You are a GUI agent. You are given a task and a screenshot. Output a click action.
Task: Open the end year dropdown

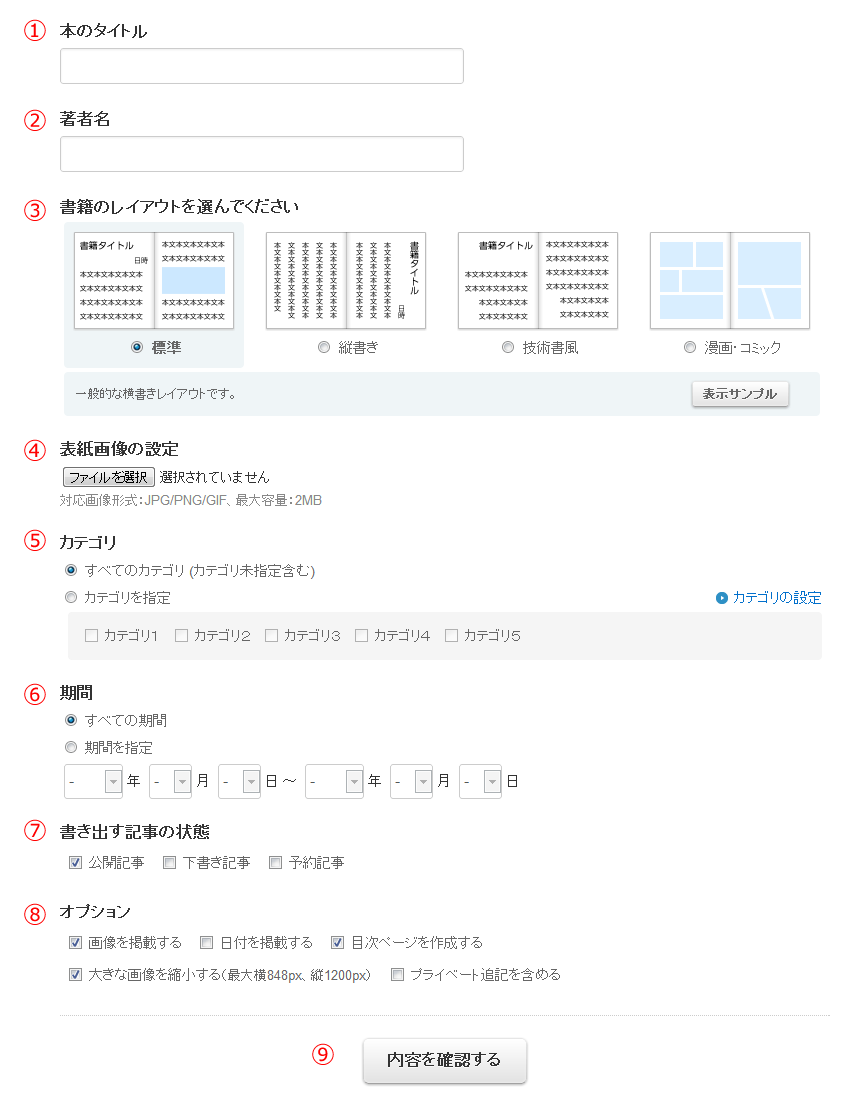point(334,782)
